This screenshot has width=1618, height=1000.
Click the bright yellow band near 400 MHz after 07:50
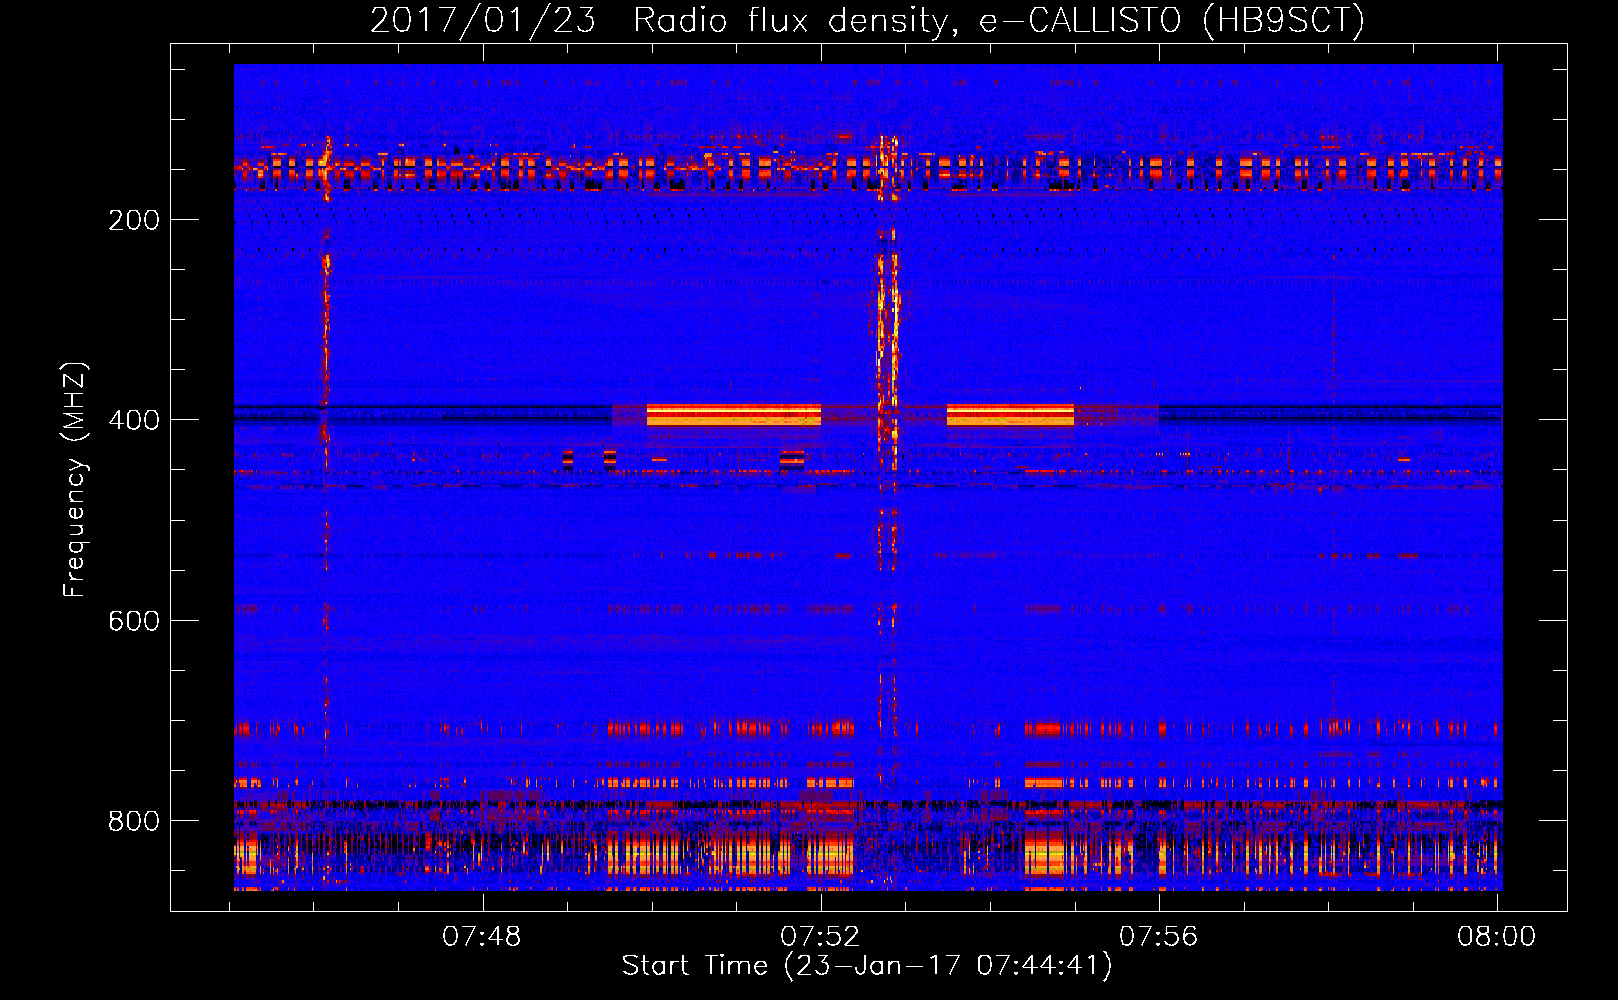734,415
